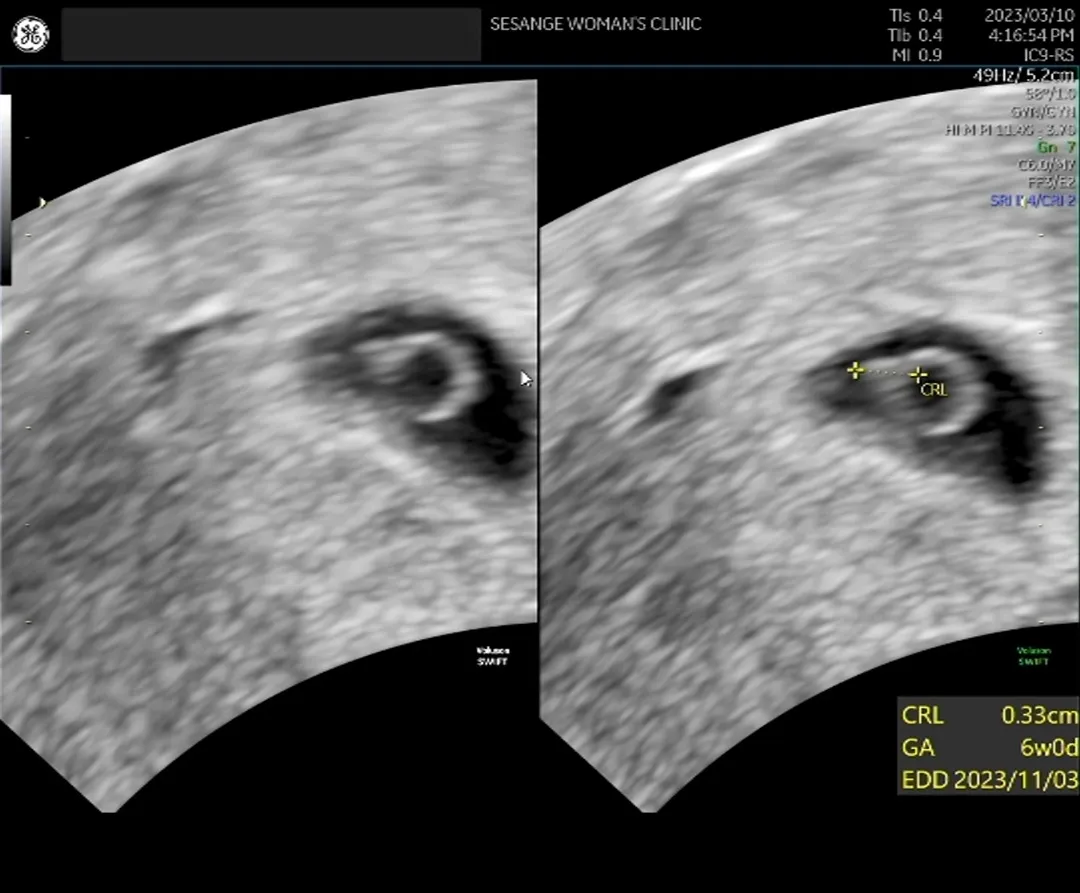Click the date 2023/03/10
Screen dimensions: 1080x893
(1029, 15)
